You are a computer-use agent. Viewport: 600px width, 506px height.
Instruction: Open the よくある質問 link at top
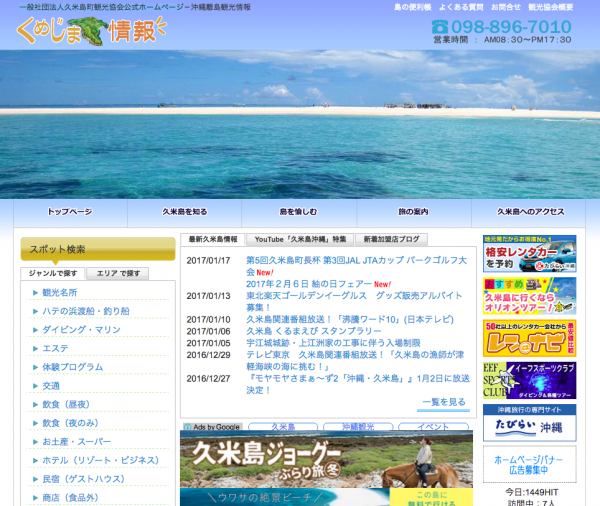[459, 7]
